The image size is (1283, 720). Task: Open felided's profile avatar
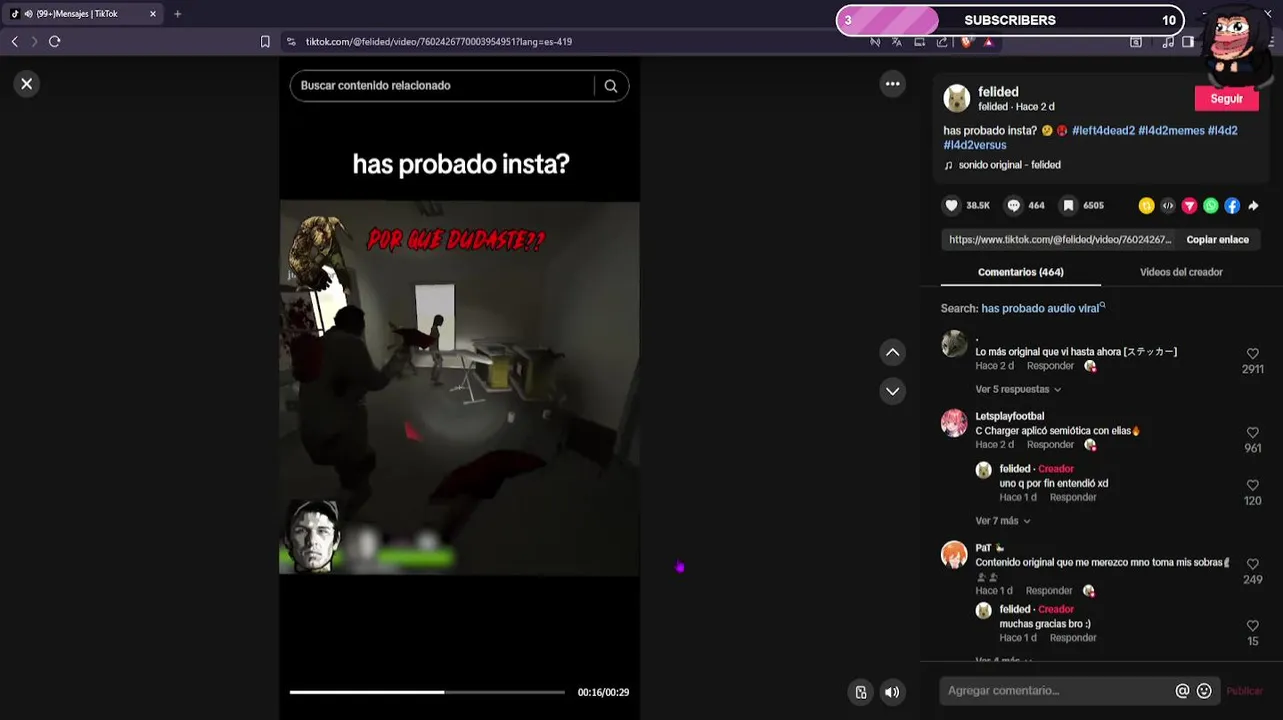[x=957, y=98]
